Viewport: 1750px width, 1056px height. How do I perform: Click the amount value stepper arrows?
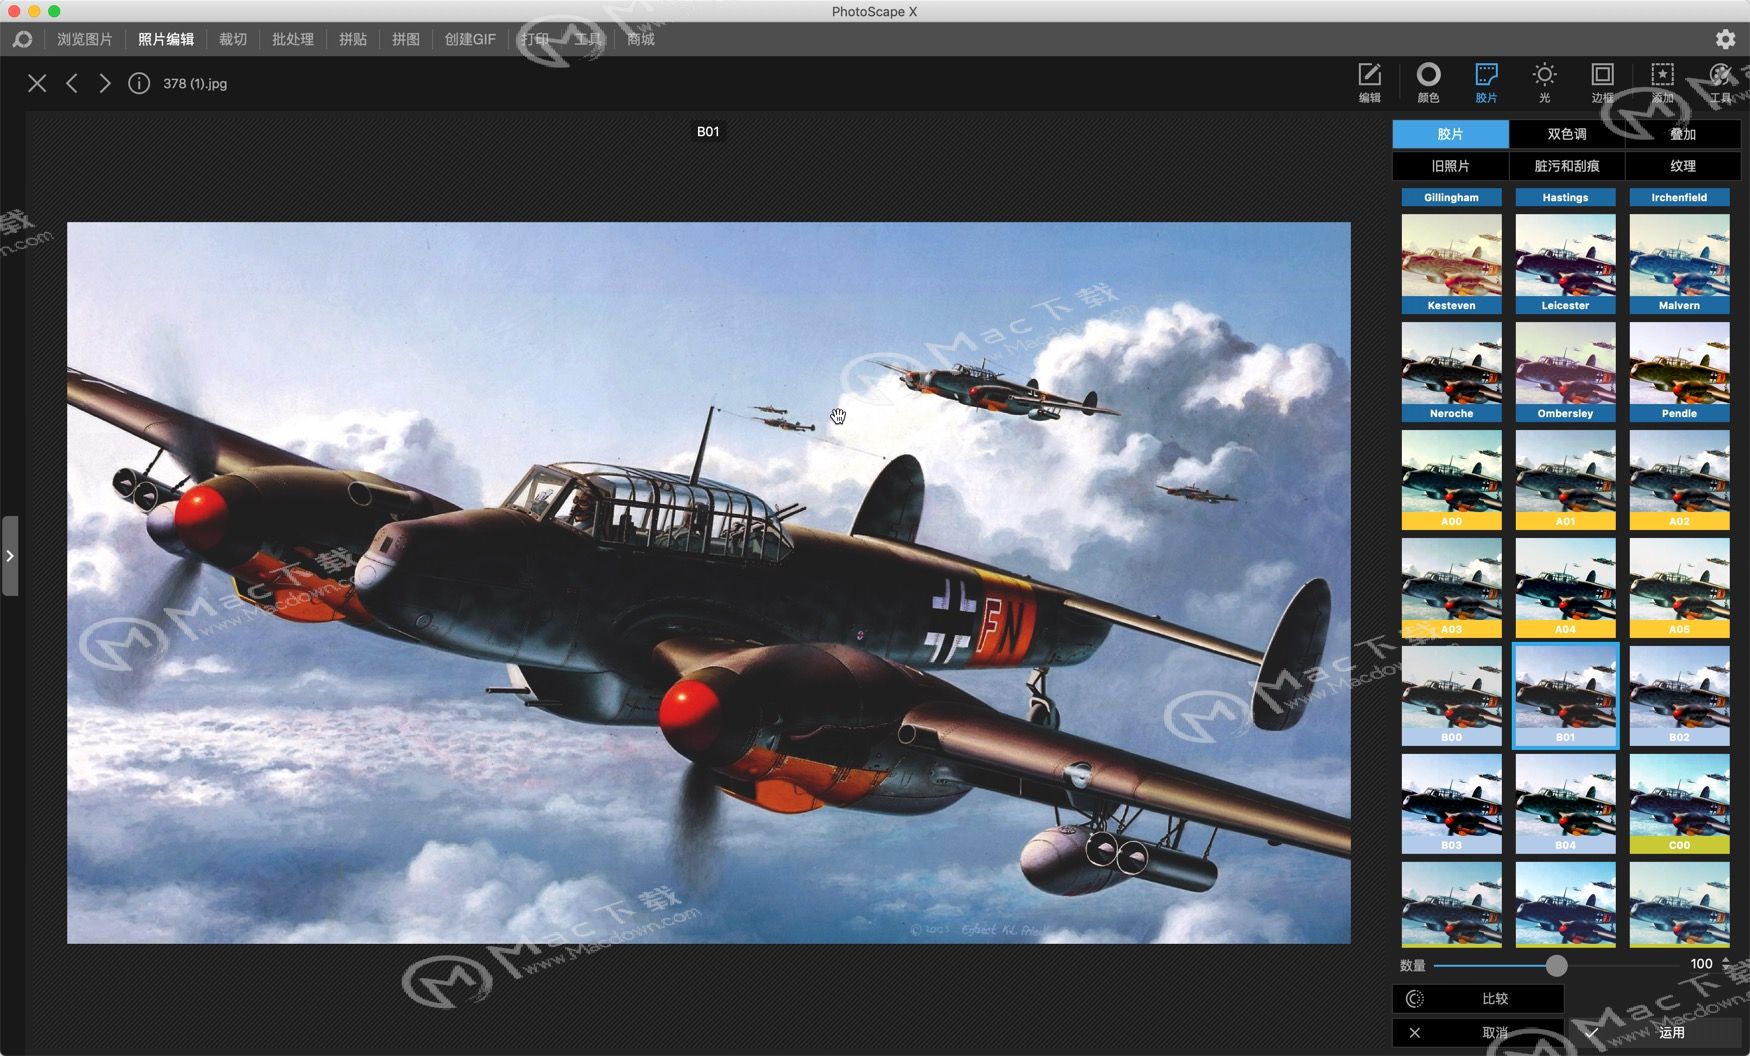[1726, 964]
